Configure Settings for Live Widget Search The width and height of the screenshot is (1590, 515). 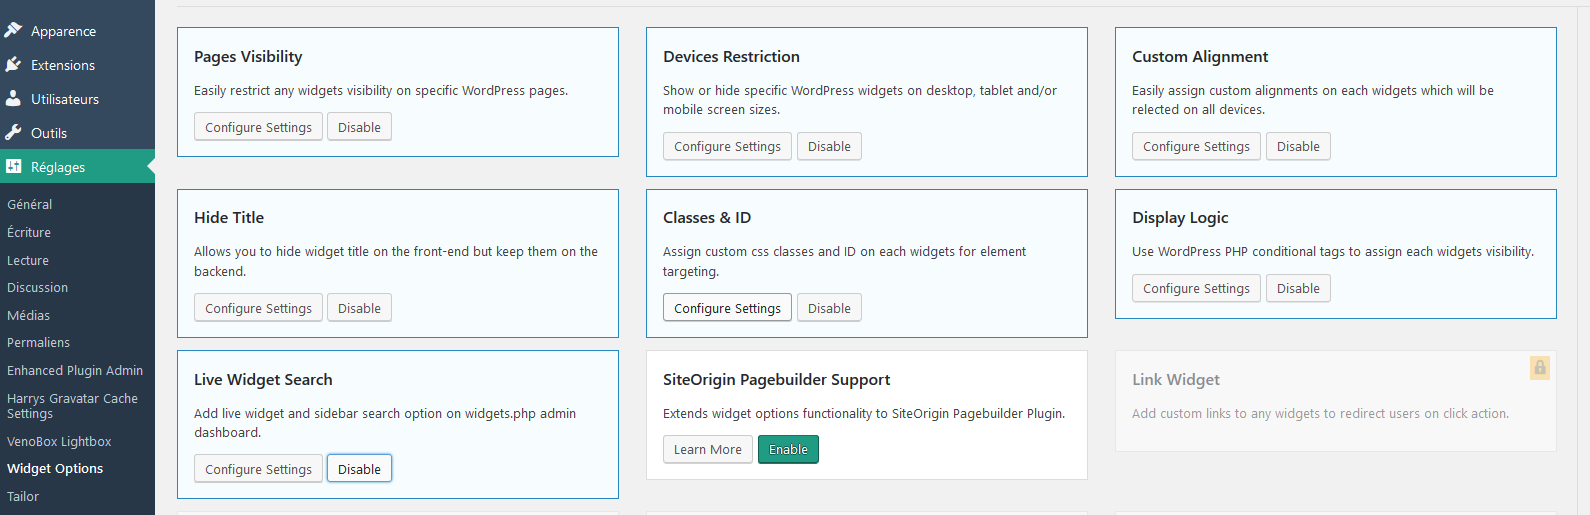click(x=258, y=469)
